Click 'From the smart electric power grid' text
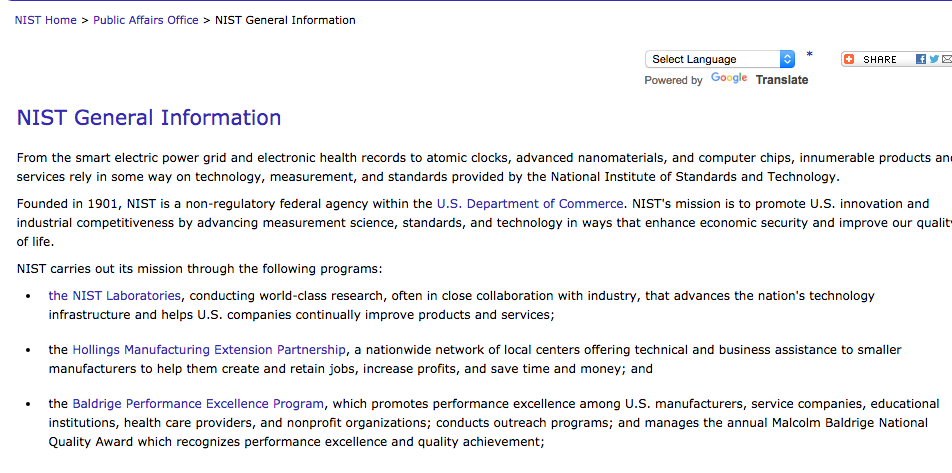 pos(485,168)
